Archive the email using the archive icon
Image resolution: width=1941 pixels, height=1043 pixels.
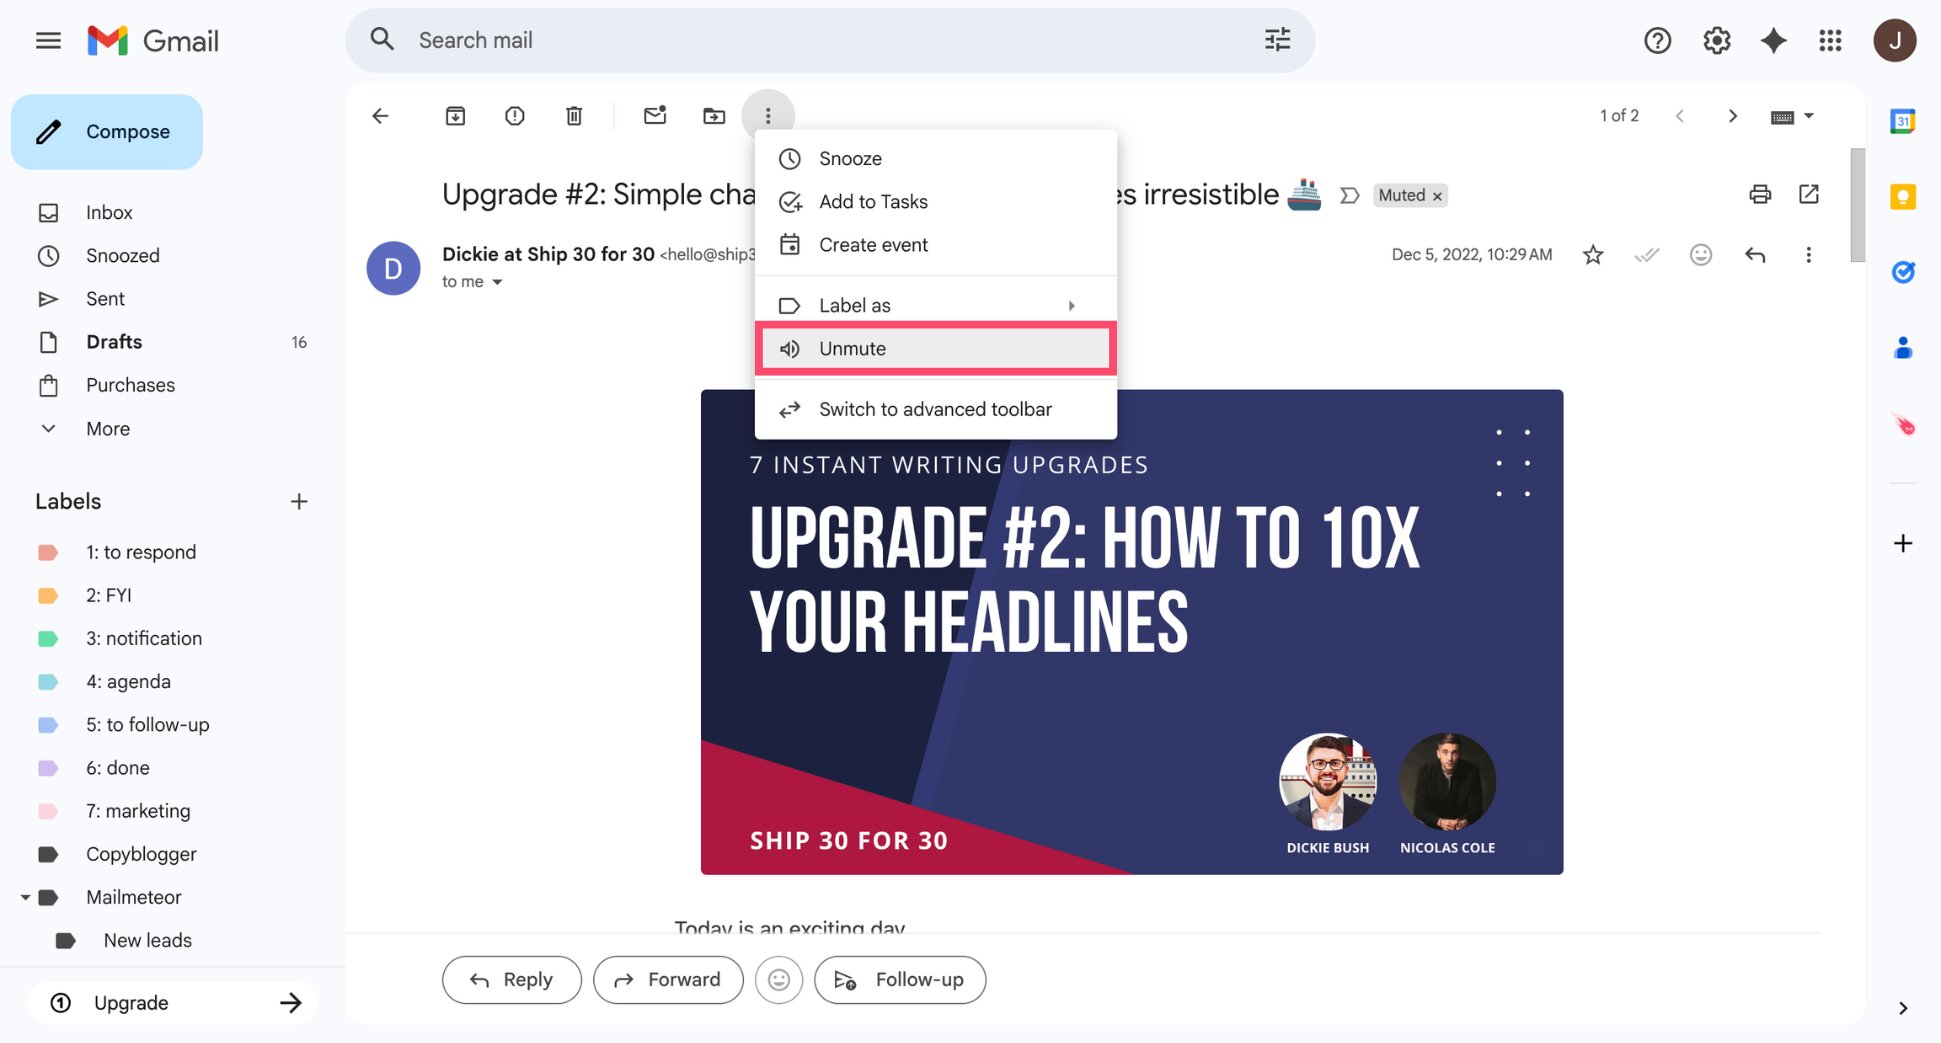point(455,115)
